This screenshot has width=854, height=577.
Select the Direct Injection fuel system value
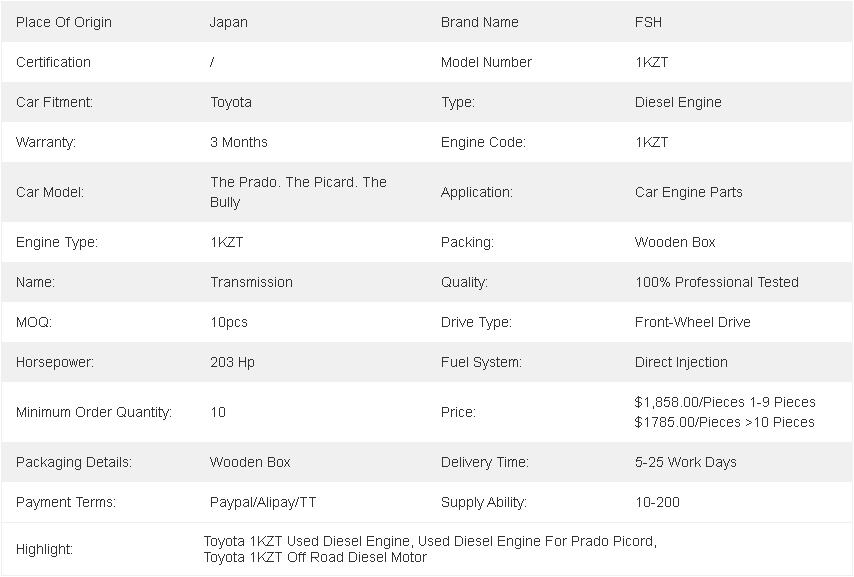(x=681, y=362)
